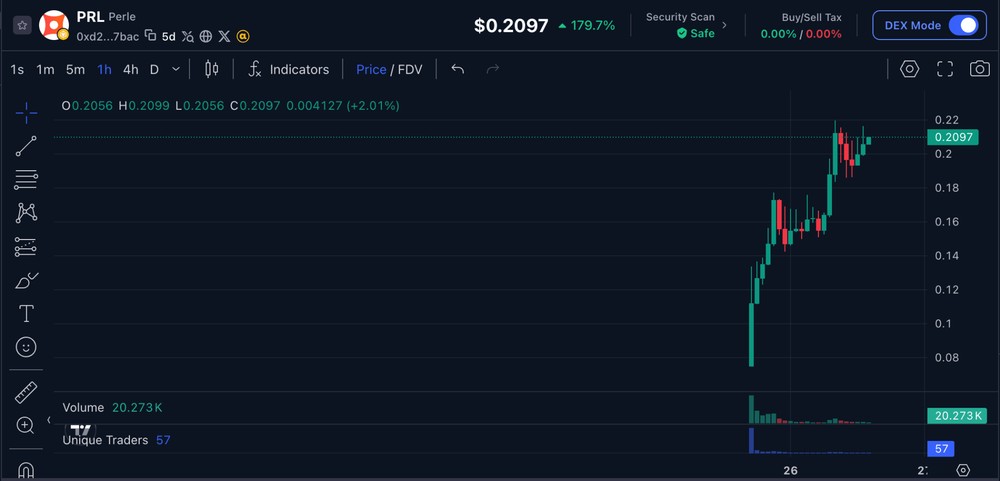
Task: Redo the chart action
Action: click(492, 69)
